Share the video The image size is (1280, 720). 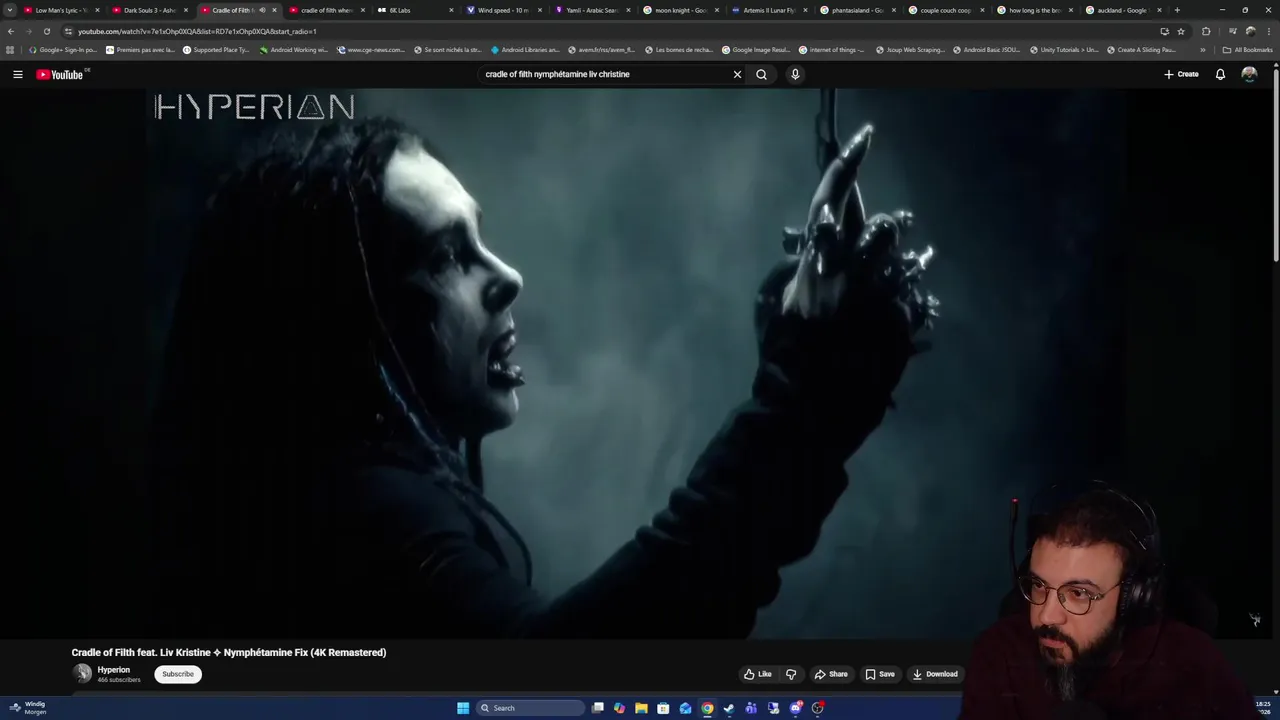831,674
